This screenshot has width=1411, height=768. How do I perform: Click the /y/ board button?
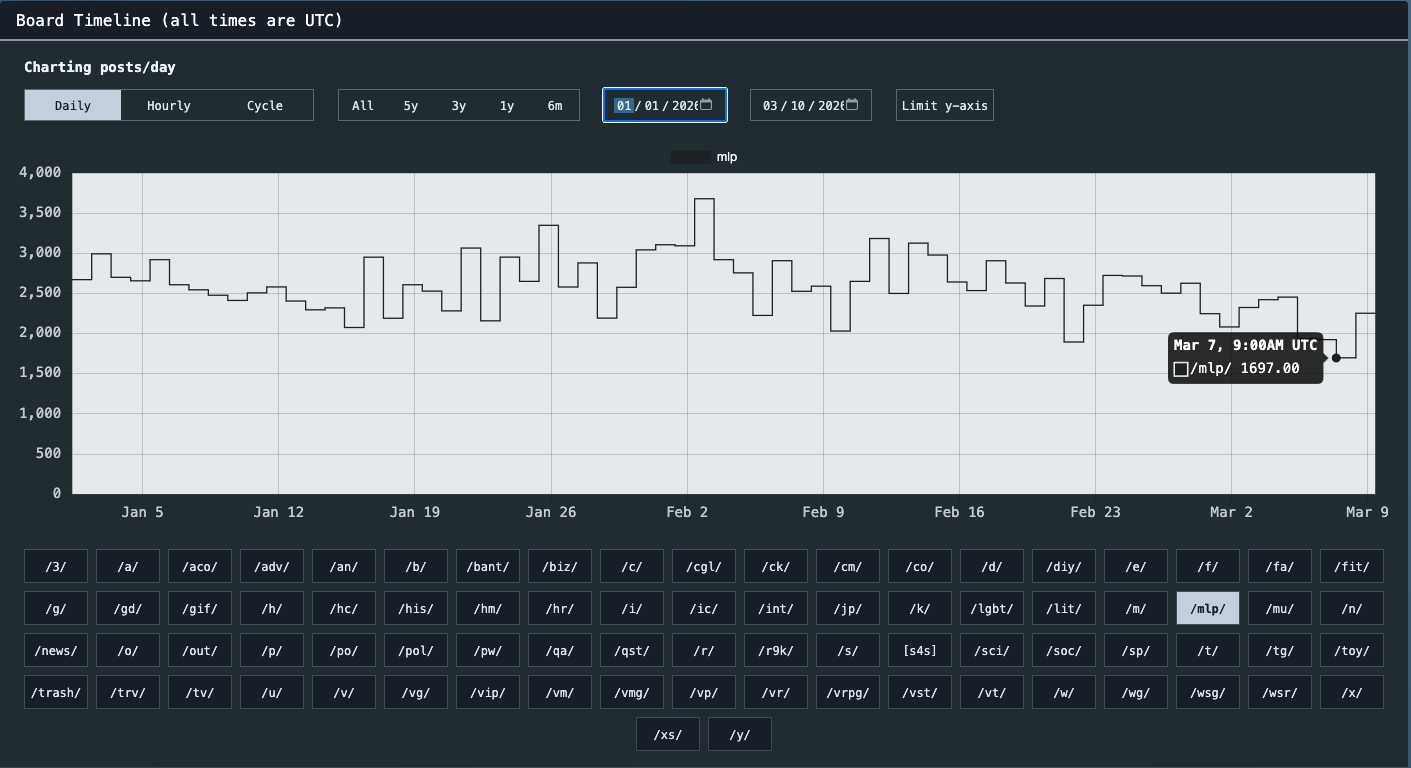pyautogui.click(x=740, y=734)
